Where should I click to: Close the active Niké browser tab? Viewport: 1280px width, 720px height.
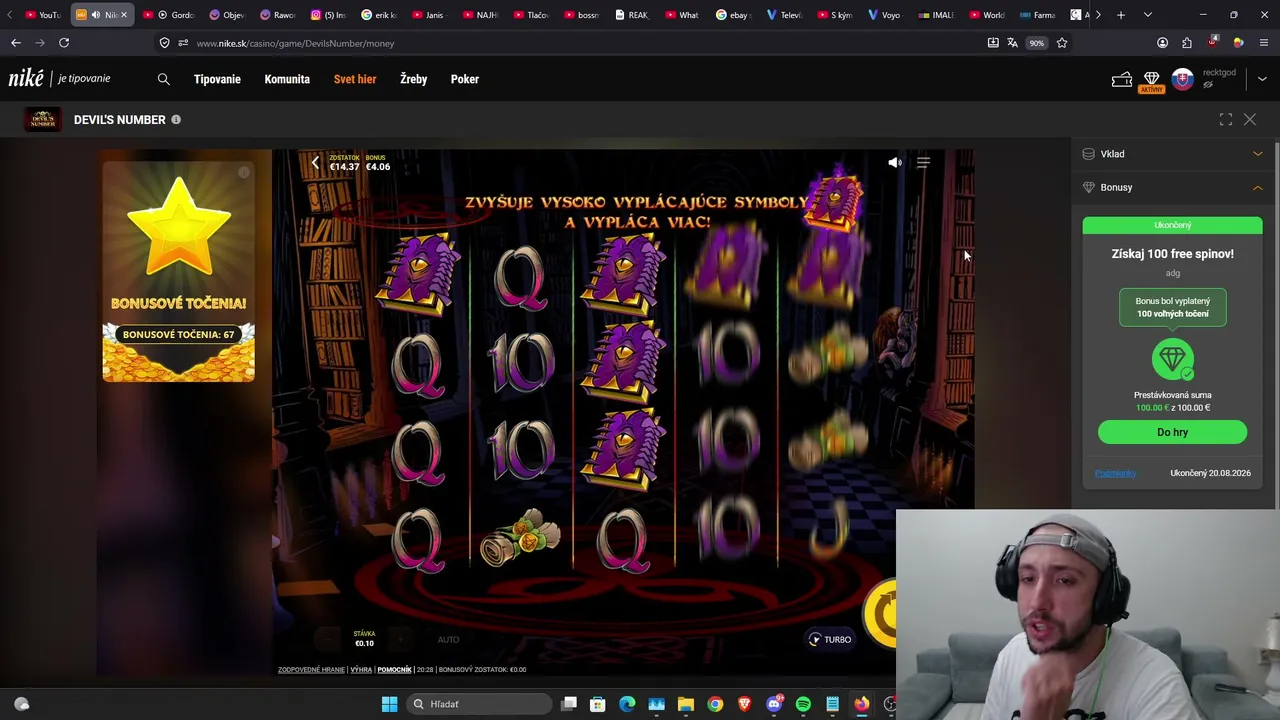coord(124,15)
